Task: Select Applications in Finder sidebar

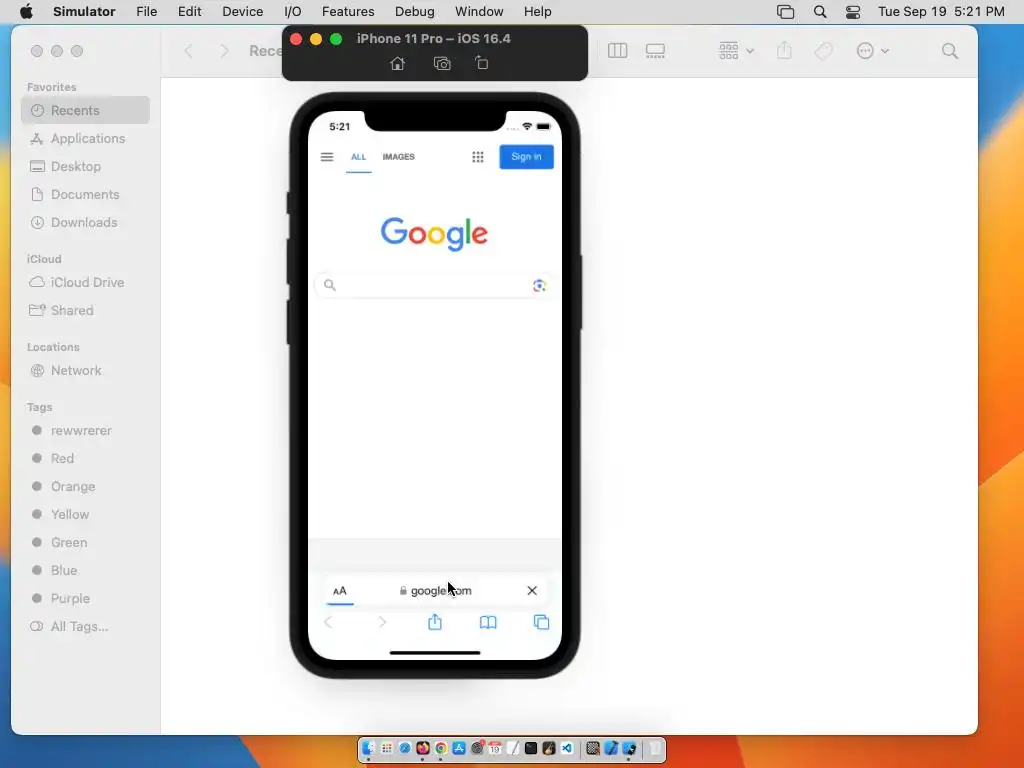Action: [x=86, y=138]
